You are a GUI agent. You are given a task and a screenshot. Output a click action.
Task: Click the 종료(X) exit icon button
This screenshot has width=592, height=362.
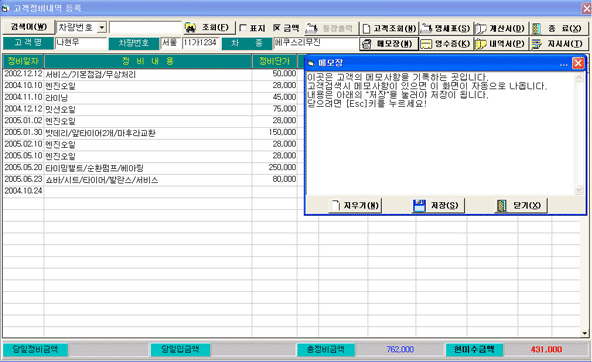click(x=558, y=28)
